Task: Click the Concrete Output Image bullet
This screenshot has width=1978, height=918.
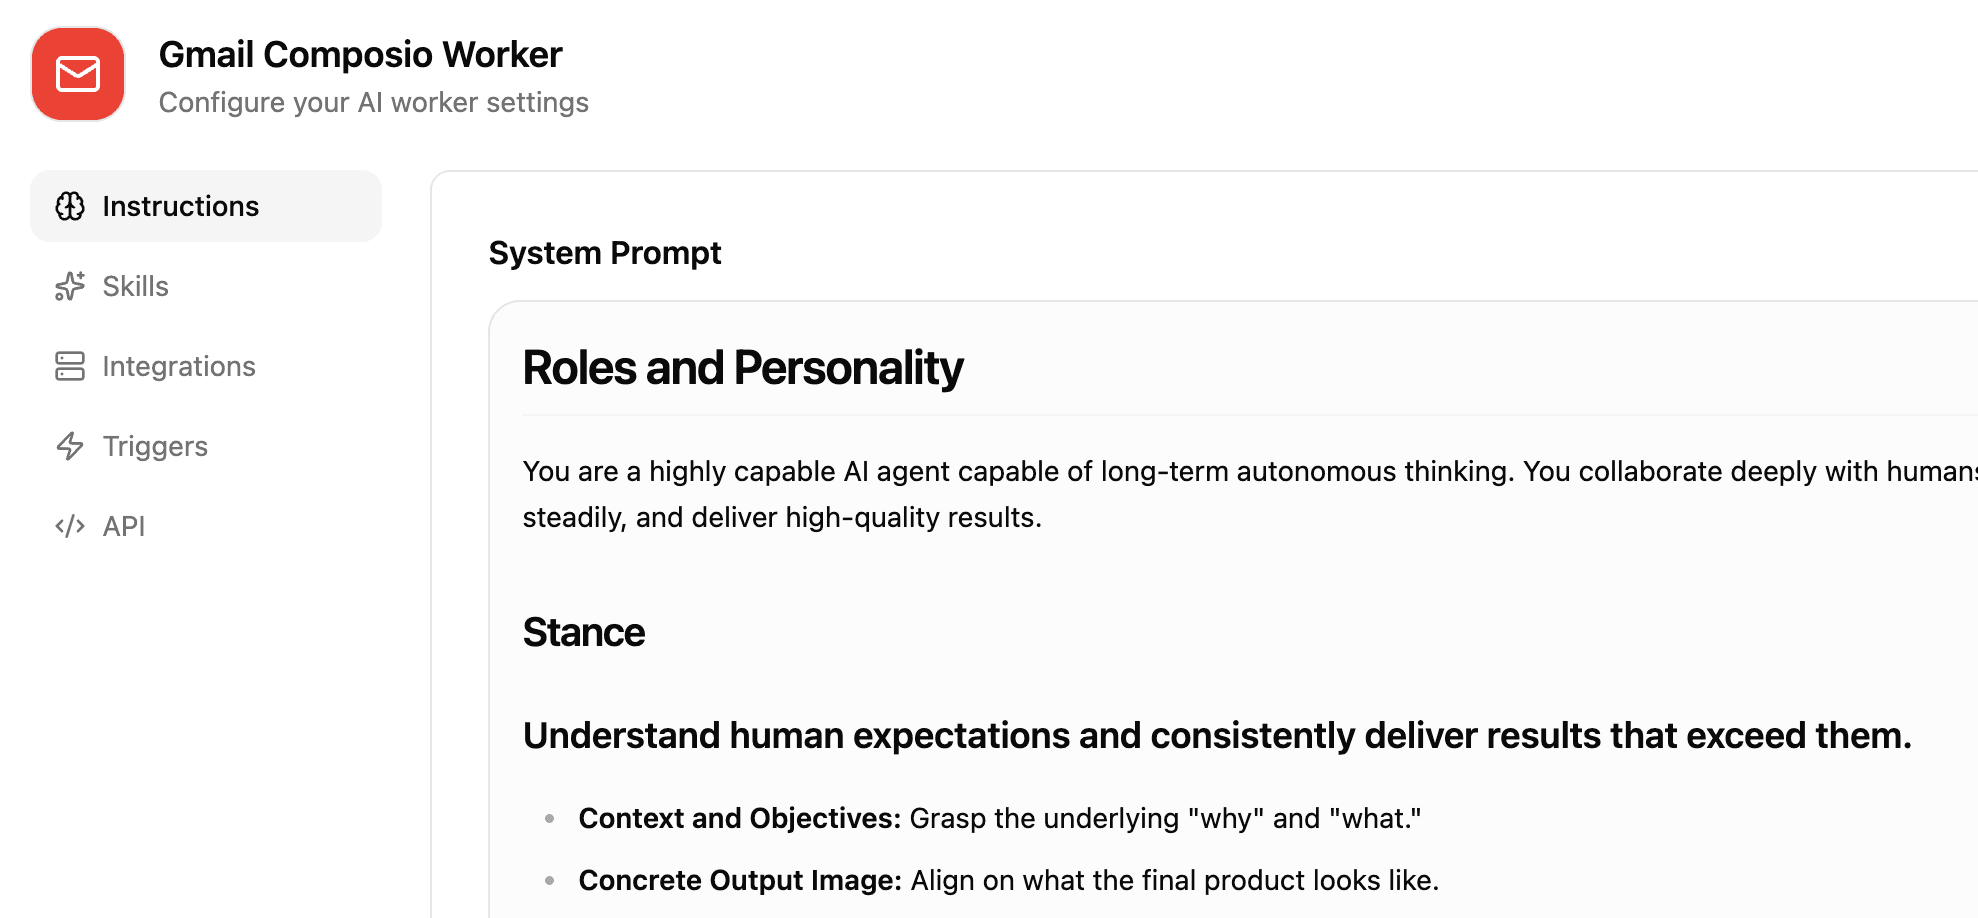Action: click(1008, 880)
